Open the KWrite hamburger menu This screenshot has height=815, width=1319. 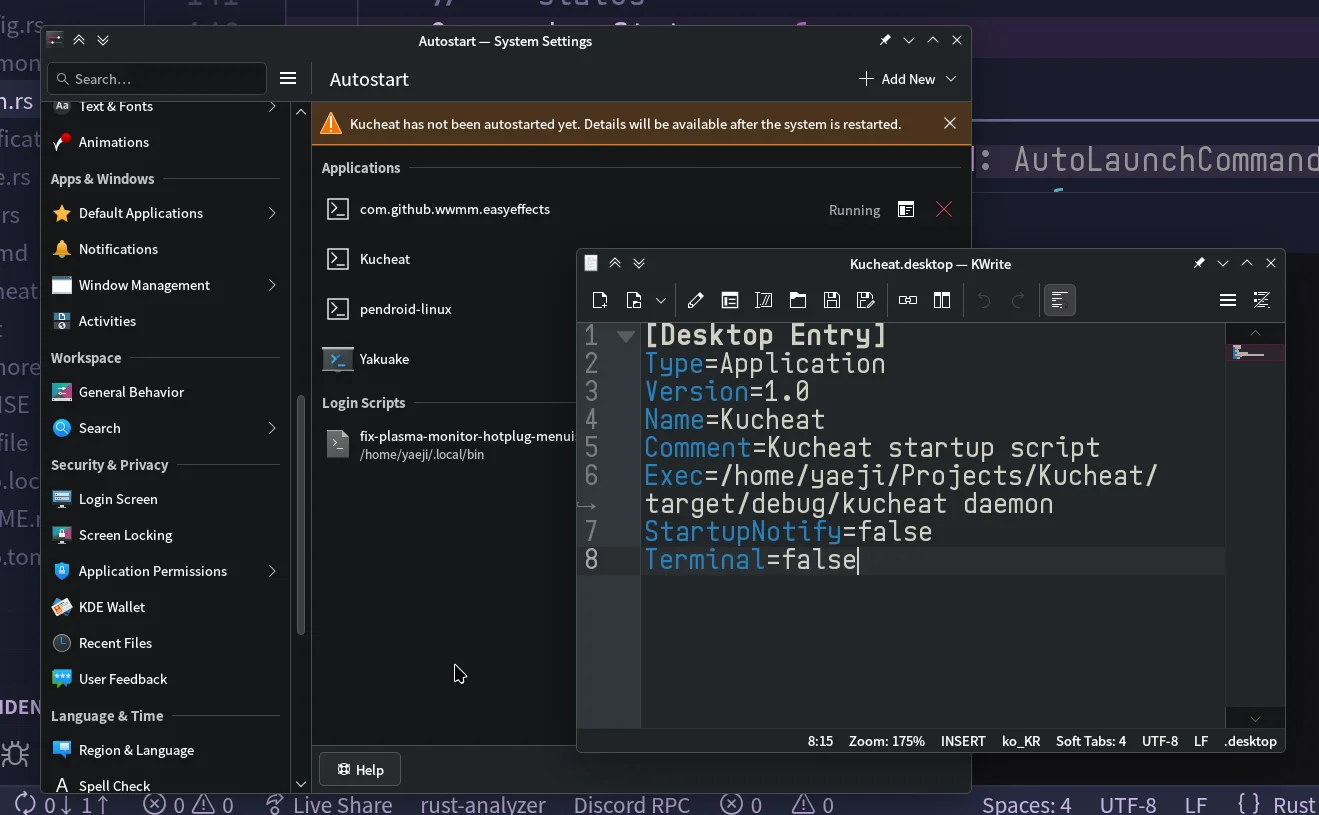[1227, 300]
